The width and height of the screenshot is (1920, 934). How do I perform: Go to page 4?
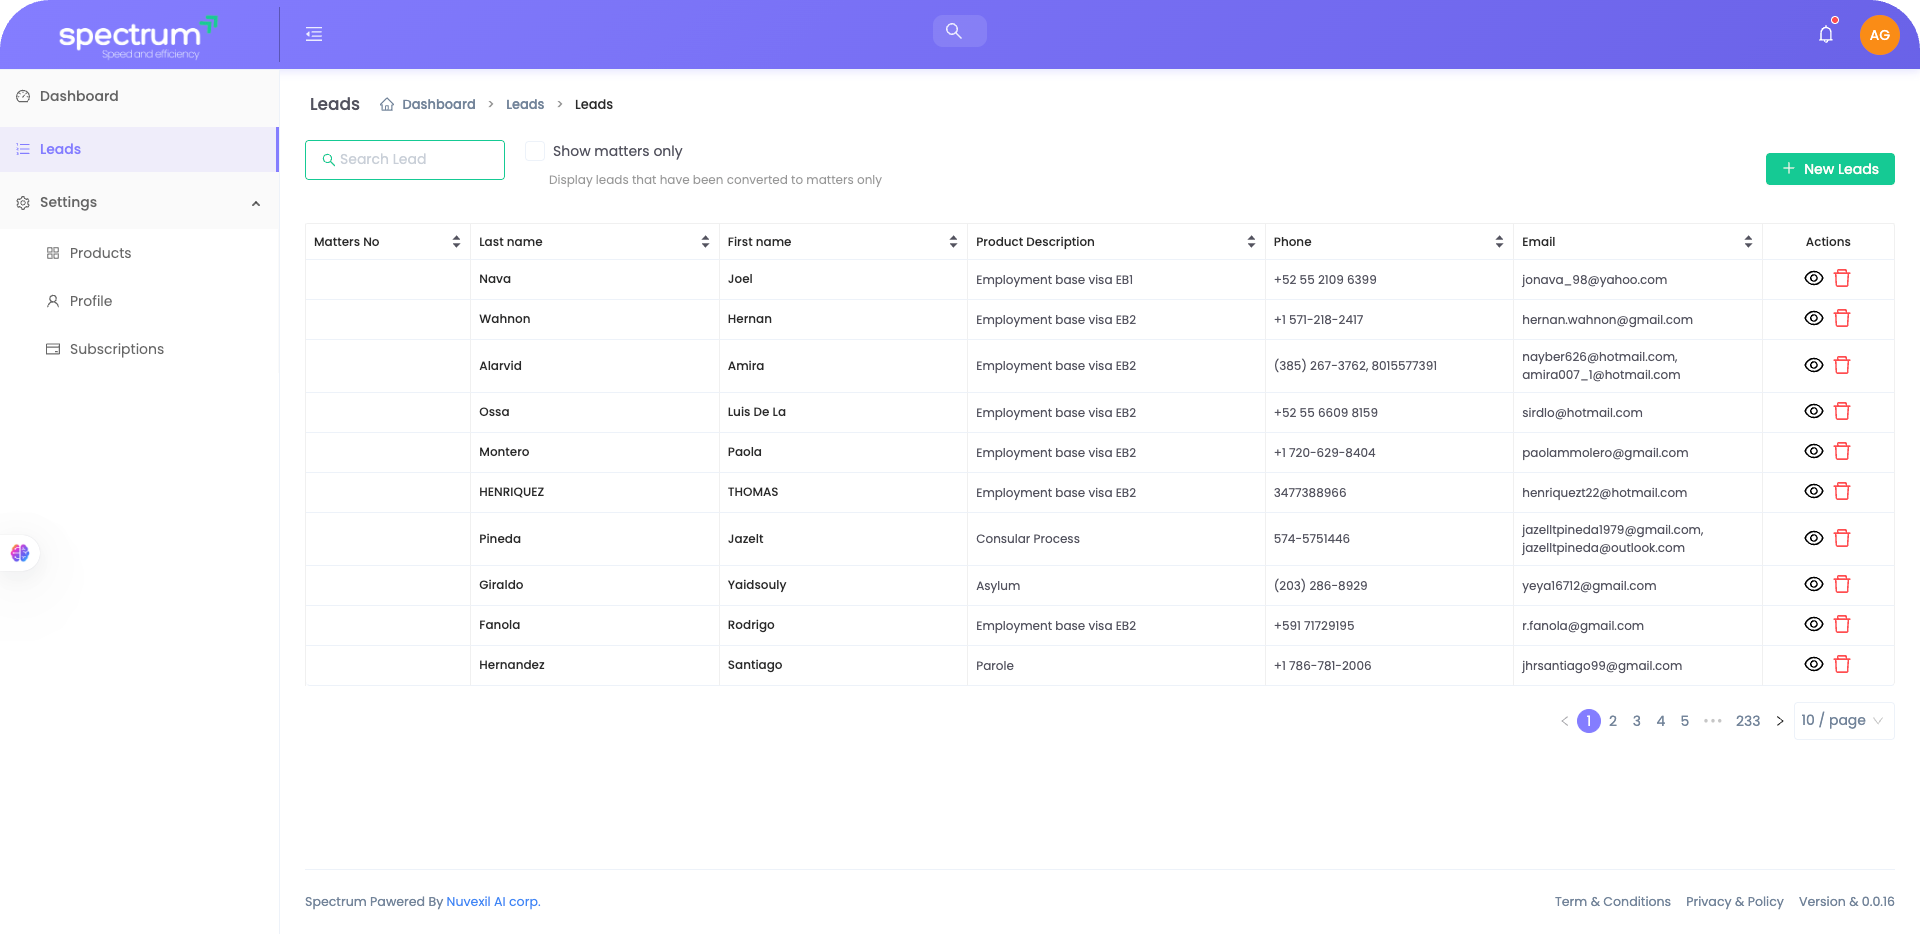click(x=1660, y=721)
